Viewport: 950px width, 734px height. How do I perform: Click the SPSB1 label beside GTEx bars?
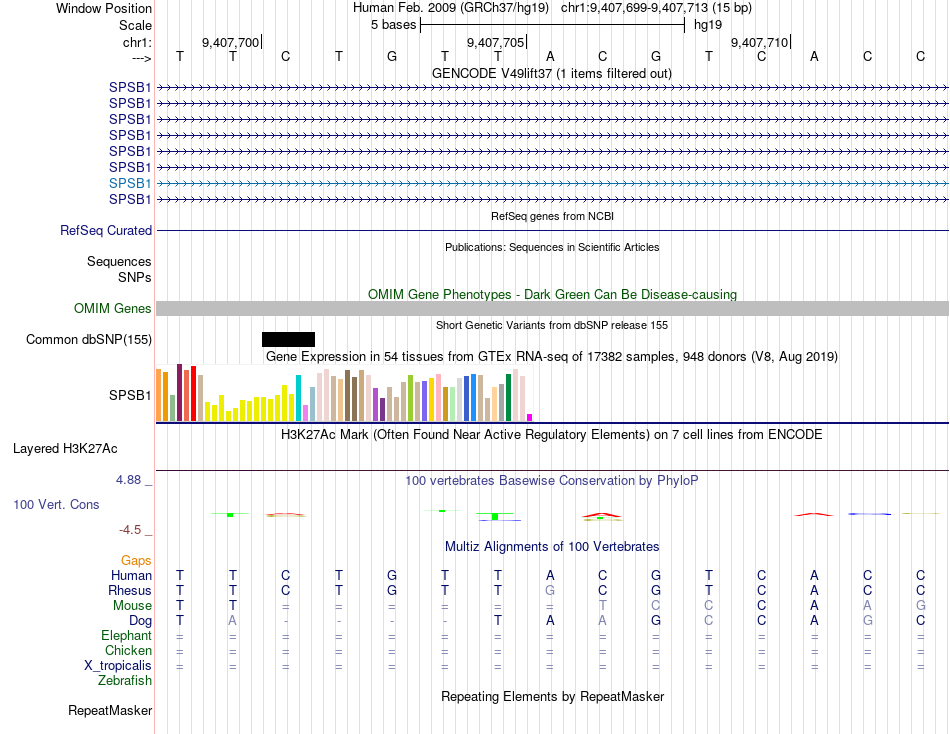130,395
